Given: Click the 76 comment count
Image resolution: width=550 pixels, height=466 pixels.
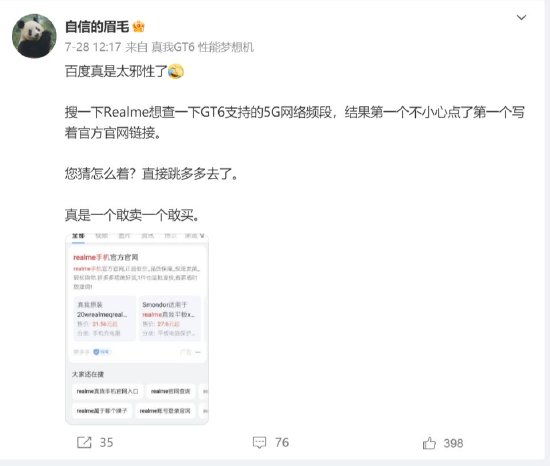Looking at the screenshot, I should (282, 443).
